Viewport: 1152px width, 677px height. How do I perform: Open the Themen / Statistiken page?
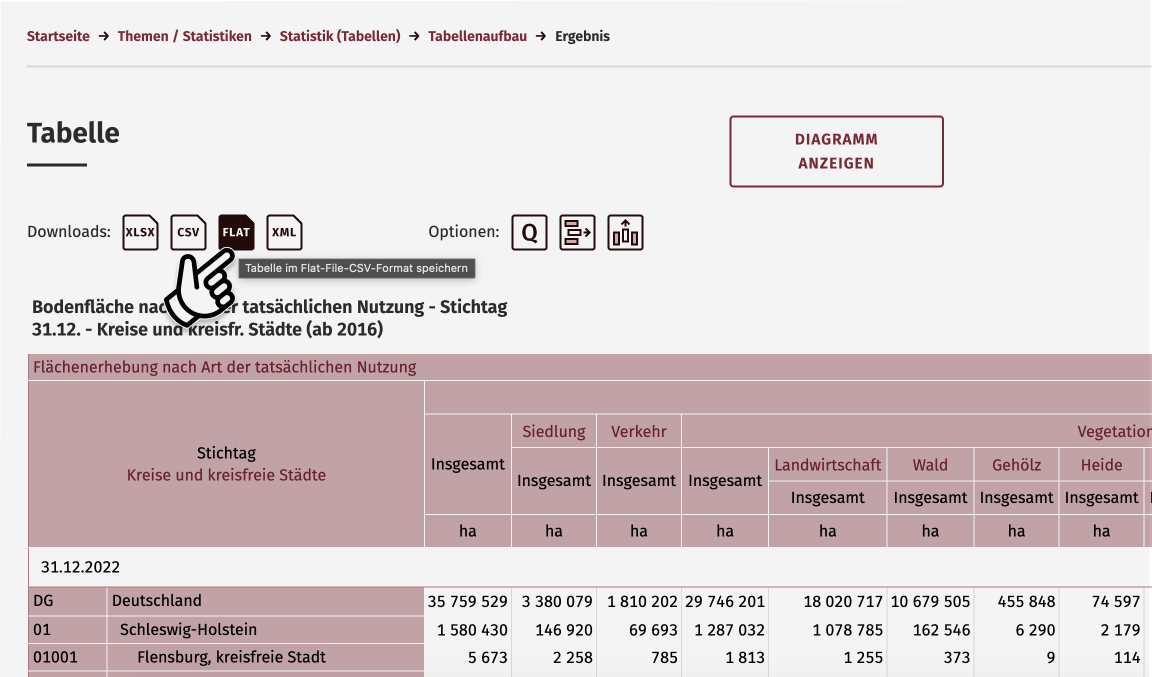184,36
